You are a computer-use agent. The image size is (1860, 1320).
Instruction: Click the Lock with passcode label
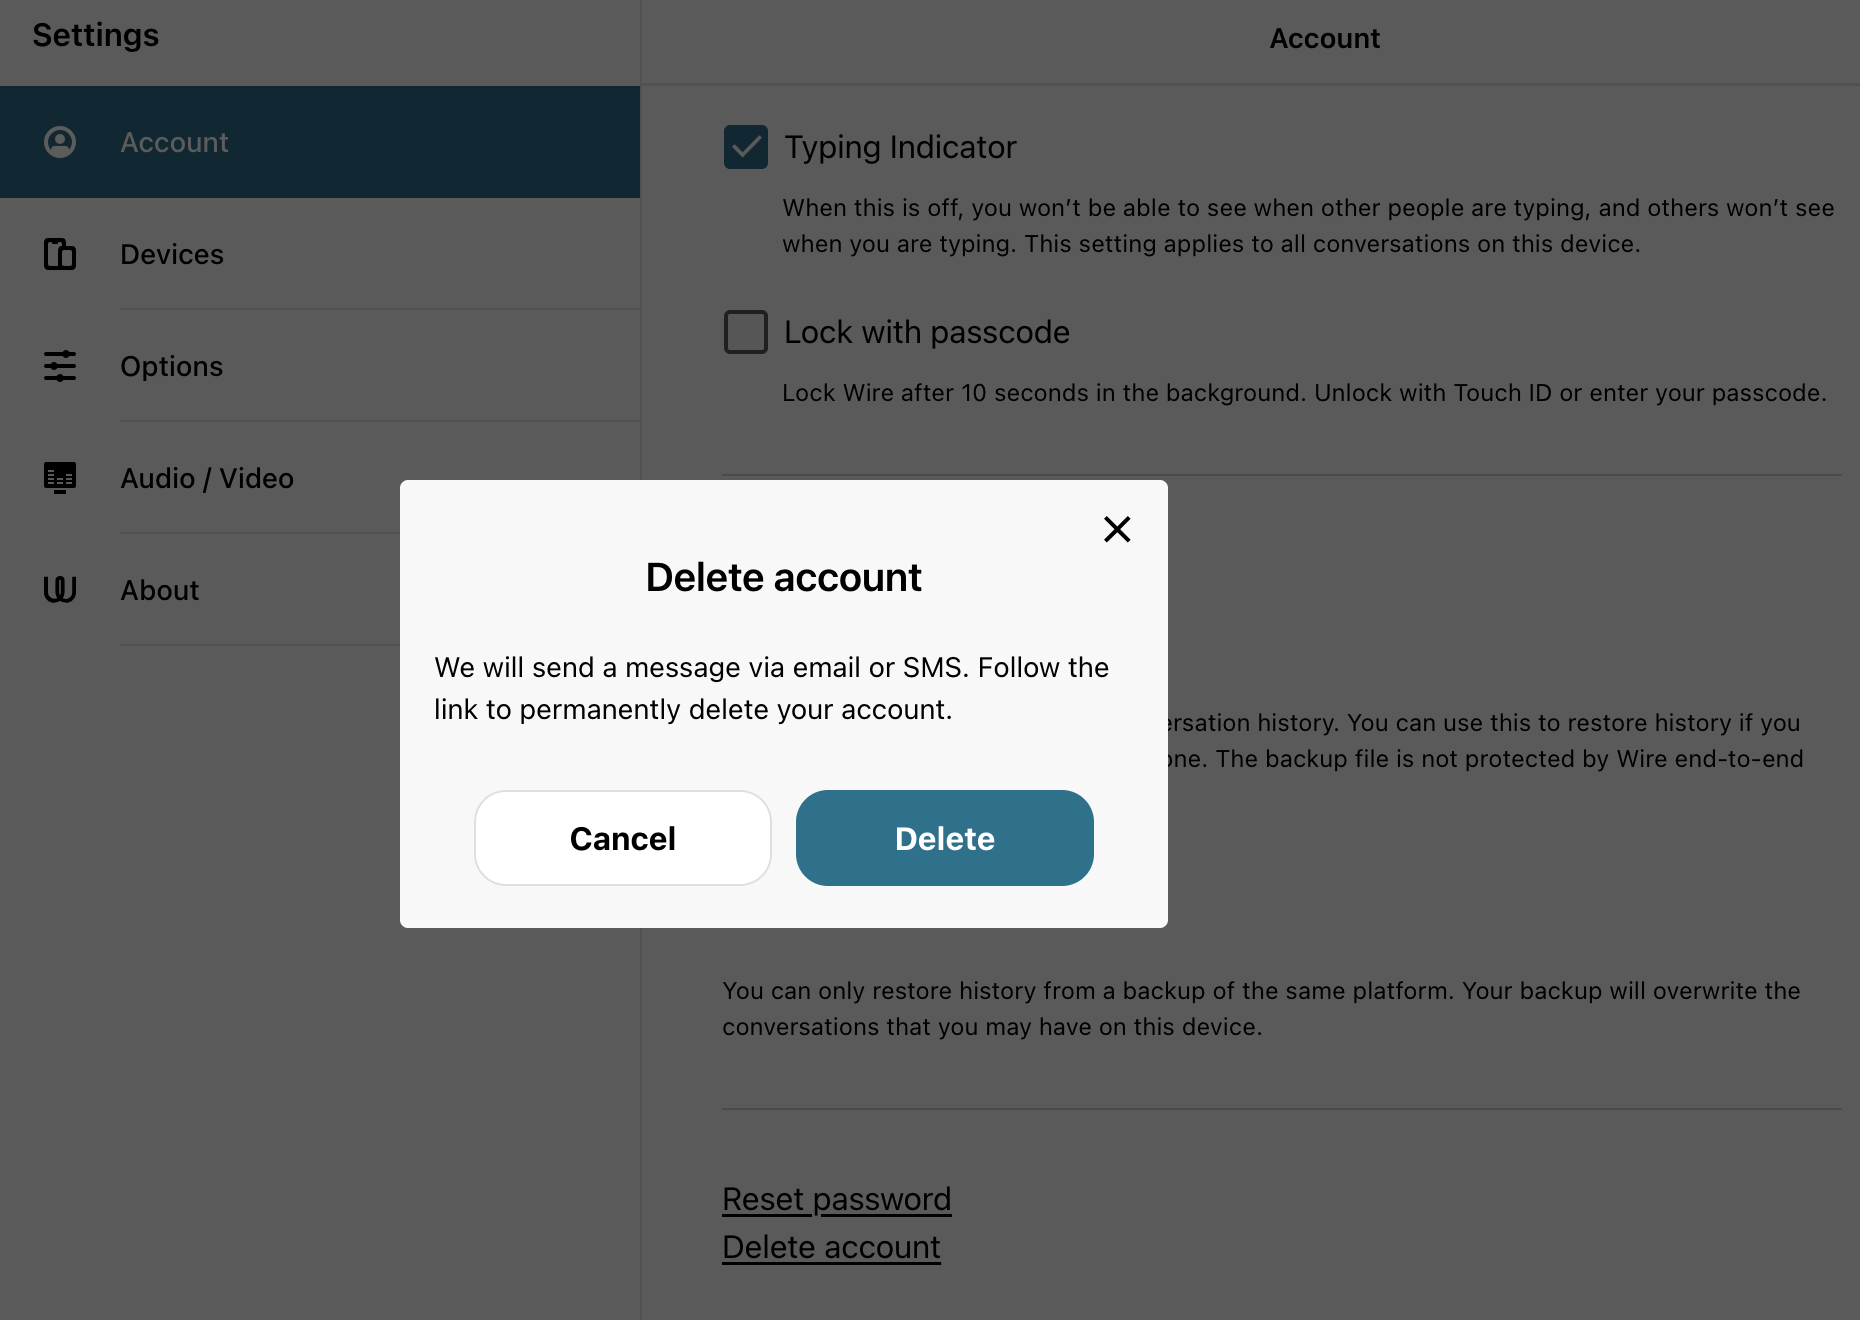click(x=927, y=332)
